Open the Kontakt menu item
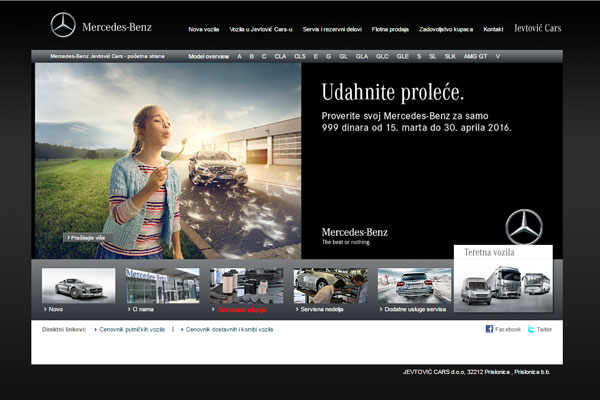The image size is (600, 400). coord(493,29)
